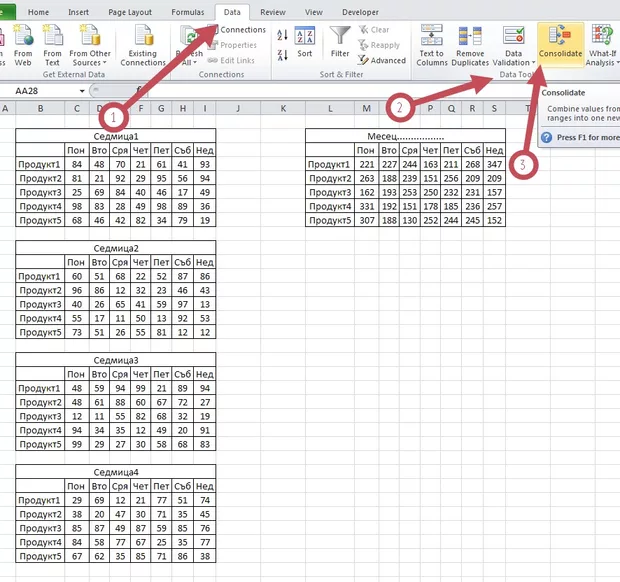620x582 pixels.
Task: Open the Formulas tab
Action: (x=188, y=12)
